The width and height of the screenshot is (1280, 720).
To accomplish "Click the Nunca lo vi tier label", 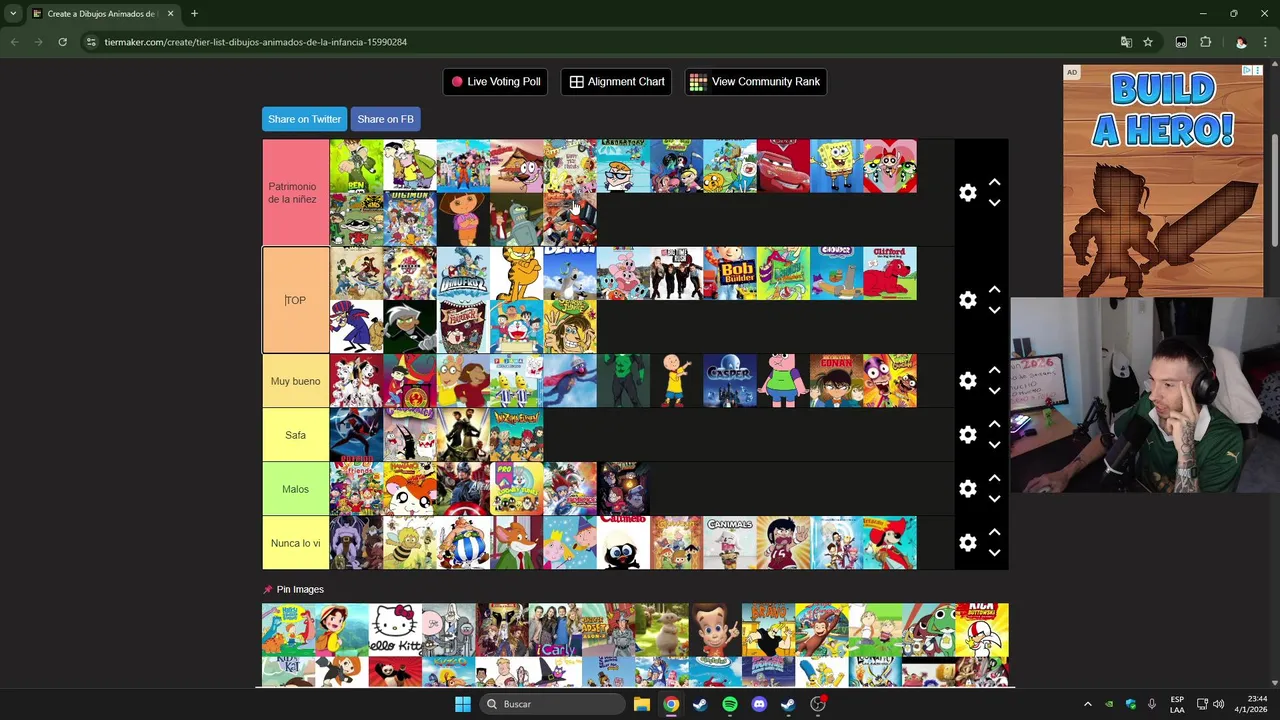I will (295, 543).
